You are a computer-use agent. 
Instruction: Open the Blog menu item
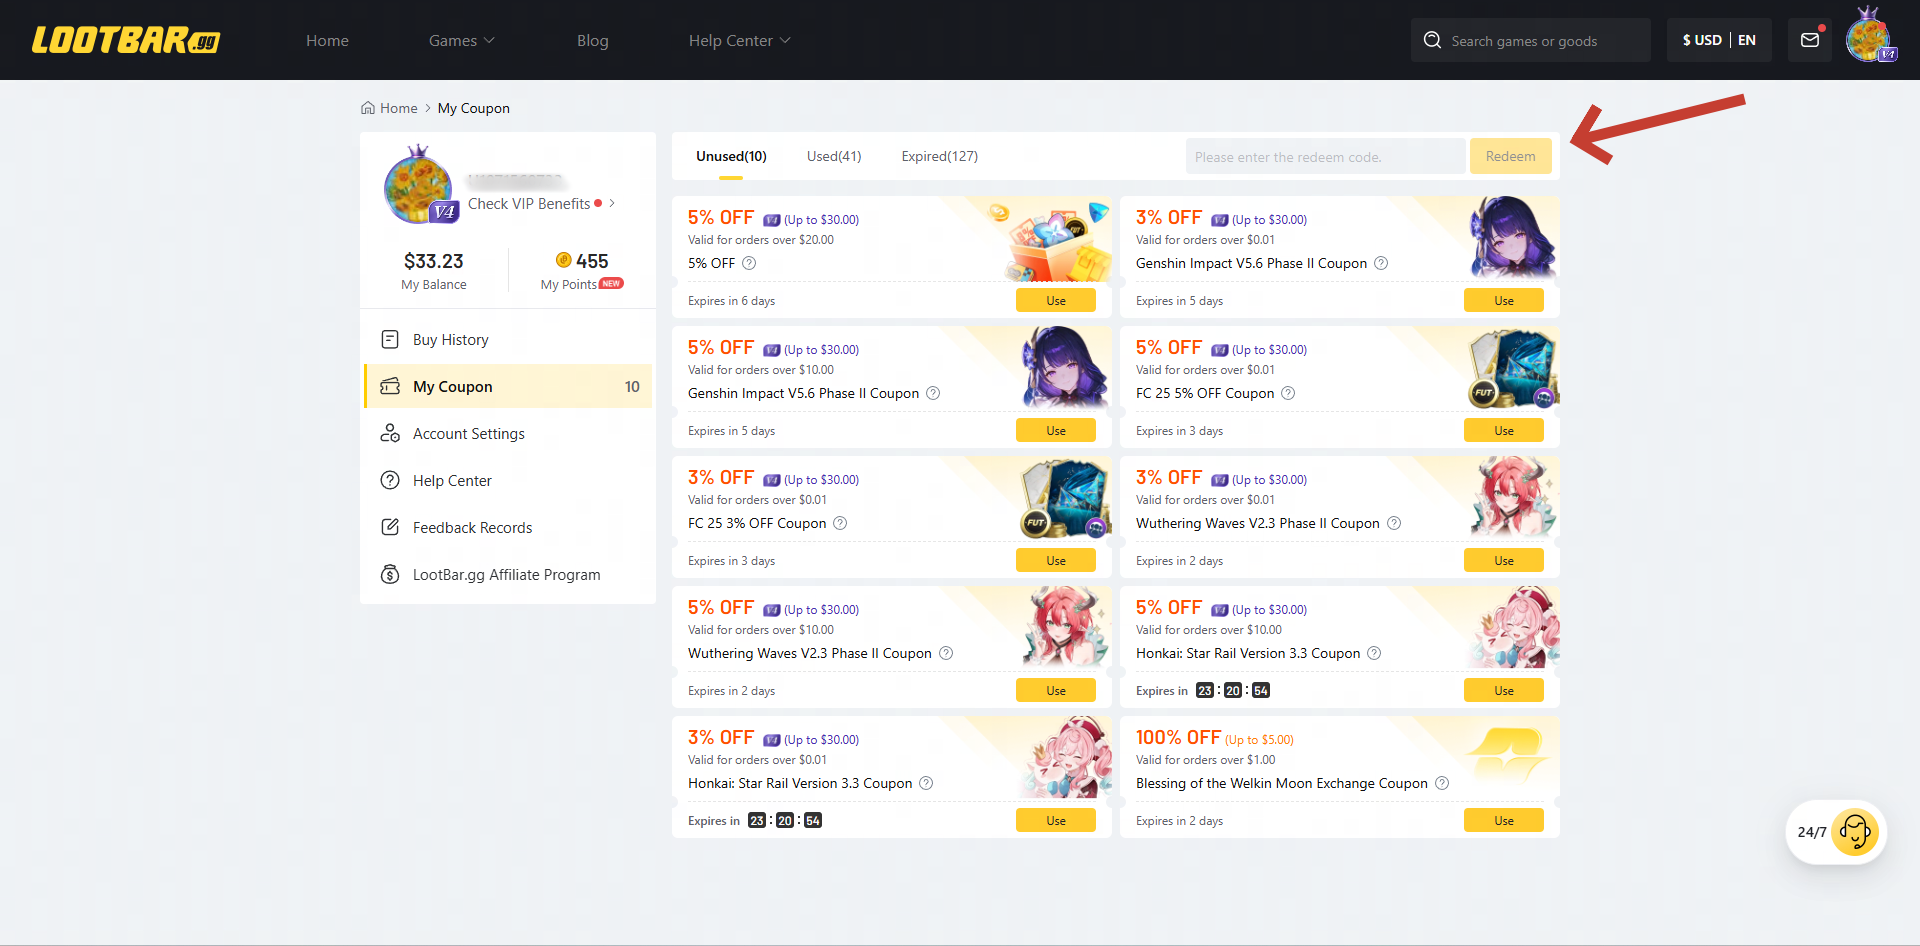click(592, 40)
